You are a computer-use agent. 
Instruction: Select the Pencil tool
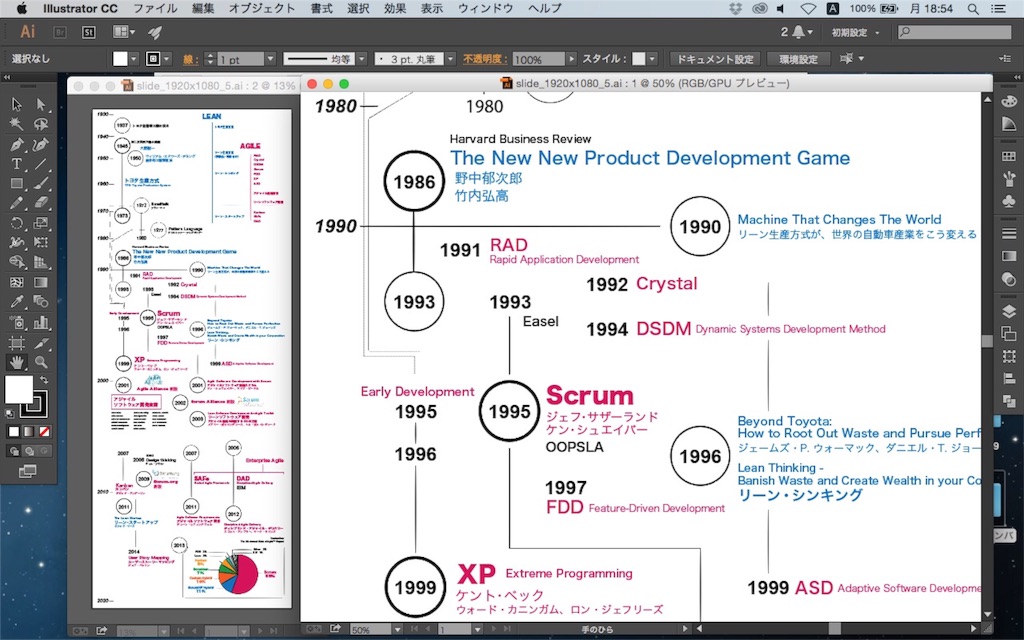pyautogui.click(x=17, y=203)
